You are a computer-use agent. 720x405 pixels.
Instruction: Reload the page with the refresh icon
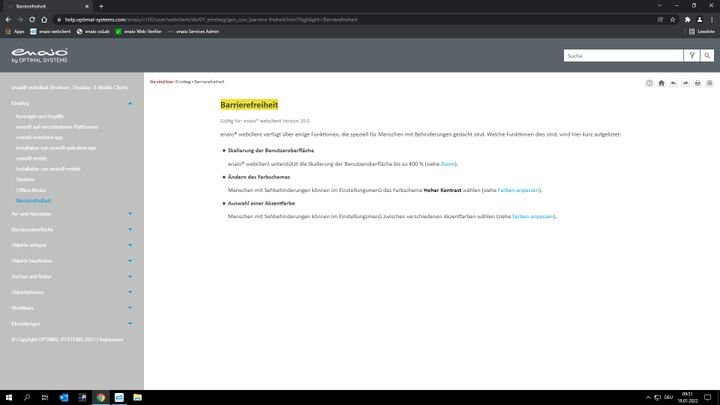[32, 20]
